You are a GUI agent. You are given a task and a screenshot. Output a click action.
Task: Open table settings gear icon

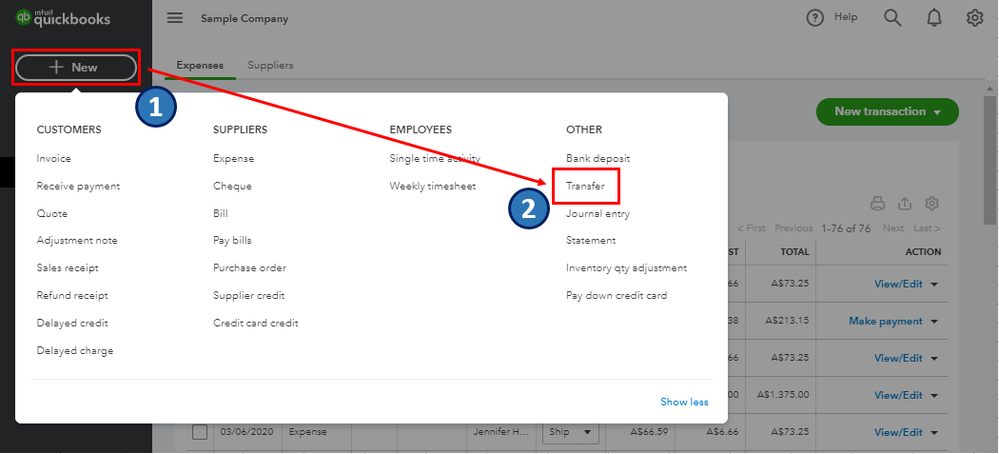(x=932, y=204)
